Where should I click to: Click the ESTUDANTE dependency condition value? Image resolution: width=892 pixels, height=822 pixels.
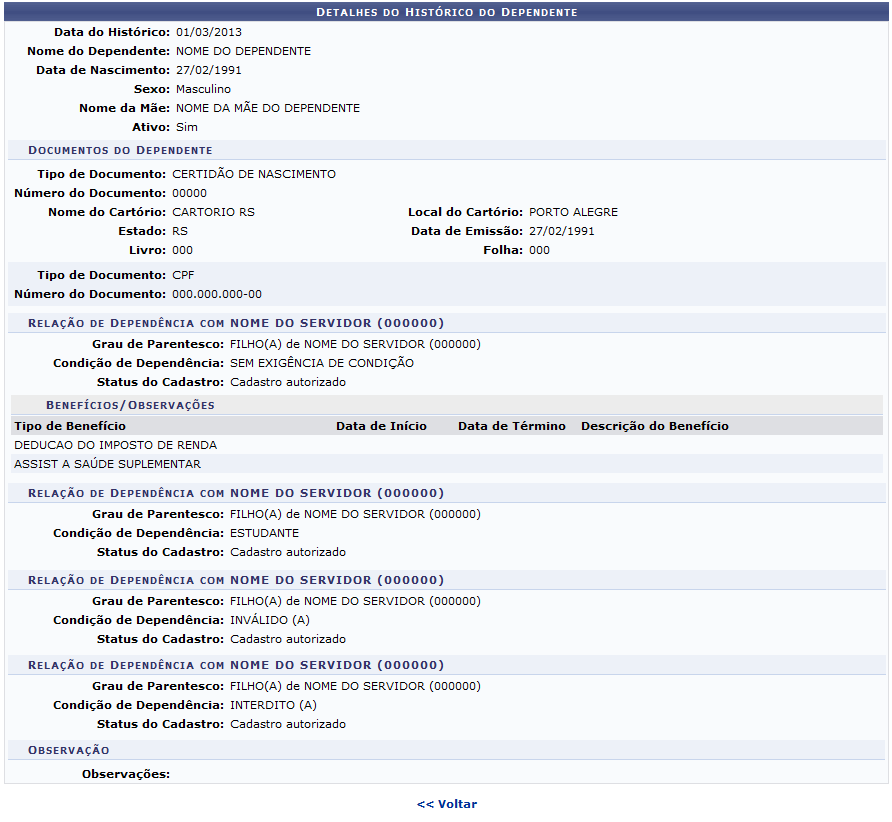[264, 533]
